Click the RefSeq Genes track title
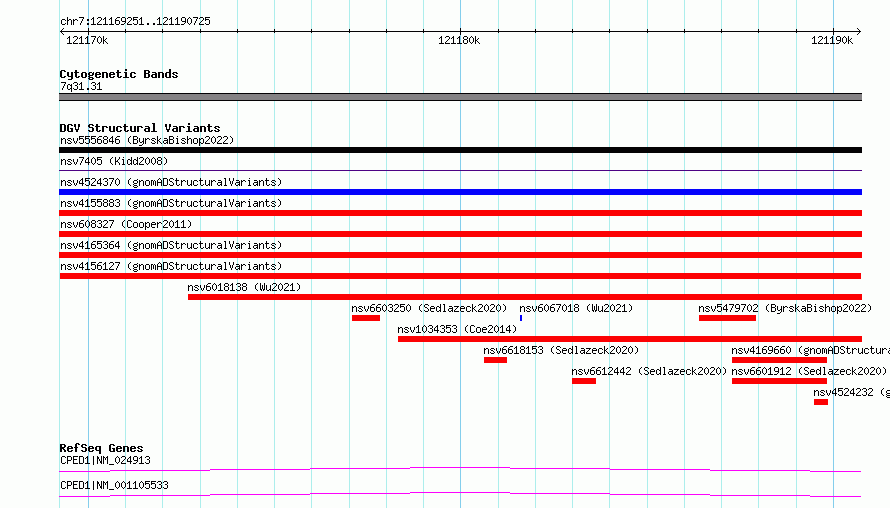This screenshot has height=508, width=890. (x=101, y=448)
